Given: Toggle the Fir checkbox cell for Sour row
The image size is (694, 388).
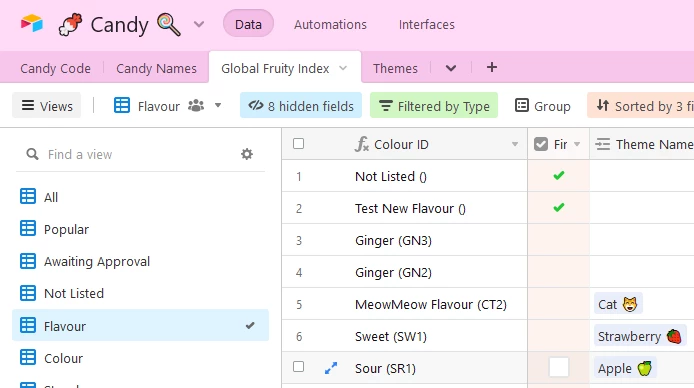Looking at the screenshot, I should pyautogui.click(x=559, y=367).
